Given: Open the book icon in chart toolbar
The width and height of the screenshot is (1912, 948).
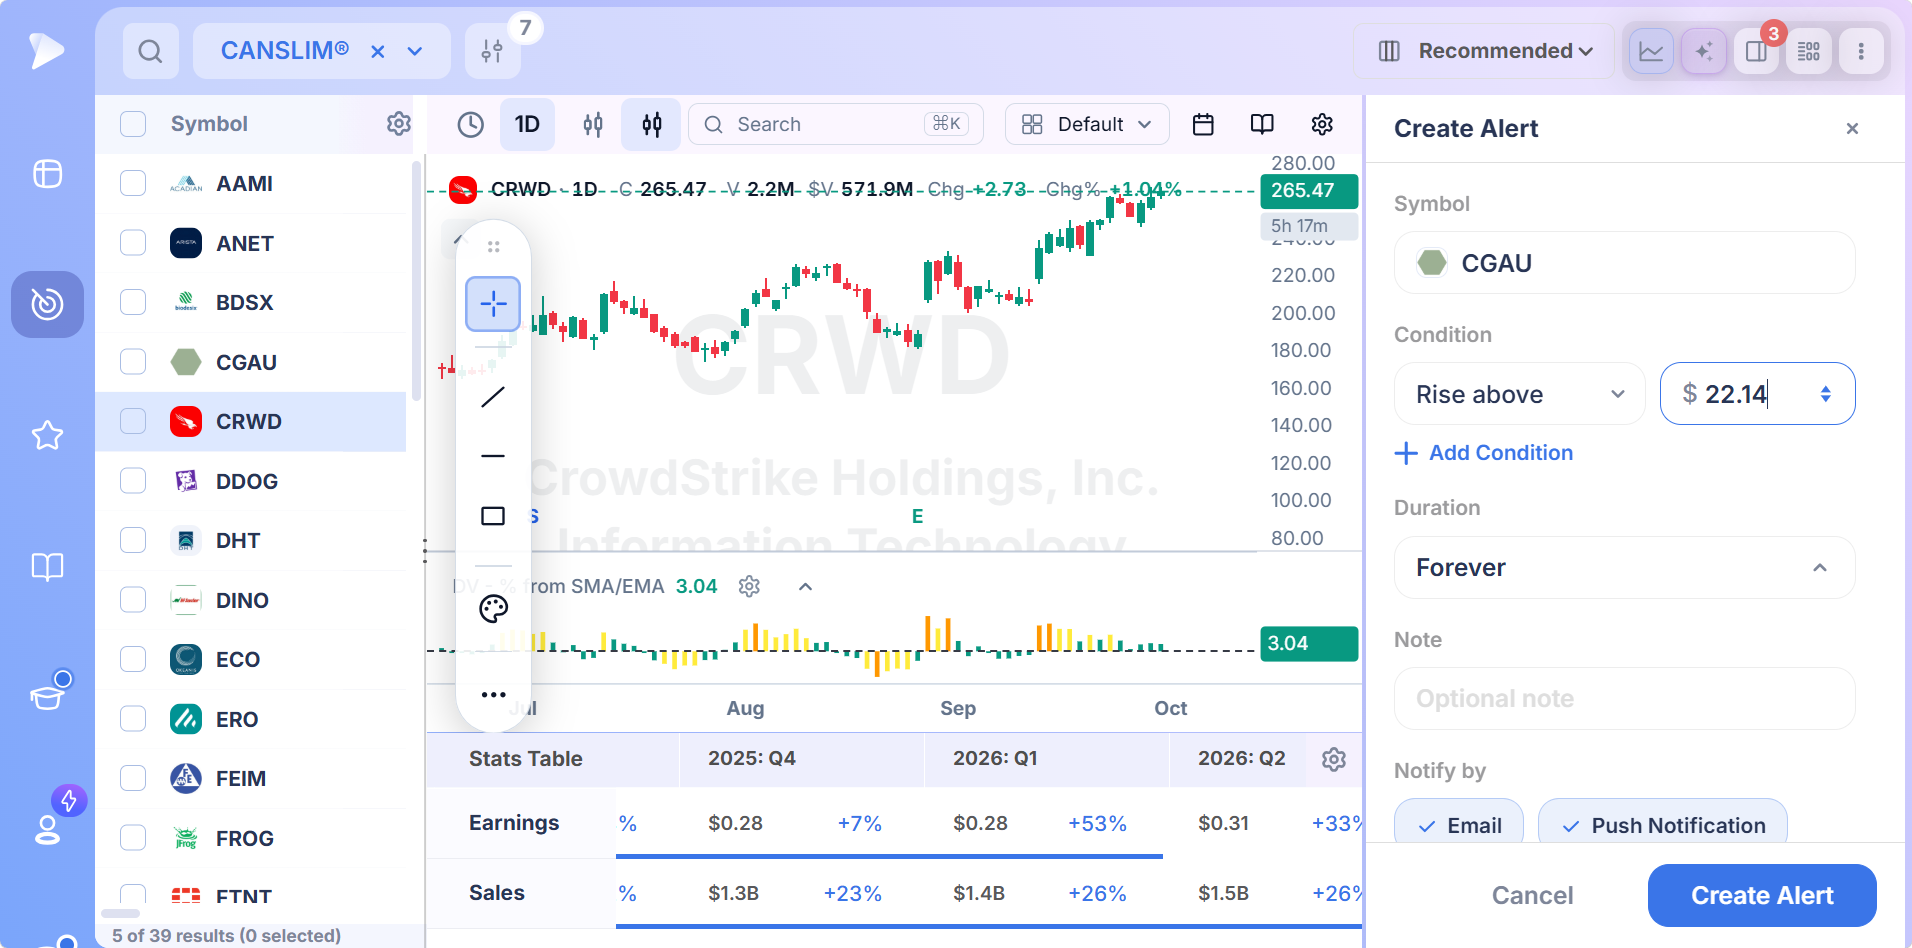Looking at the screenshot, I should [x=1262, y=124].
